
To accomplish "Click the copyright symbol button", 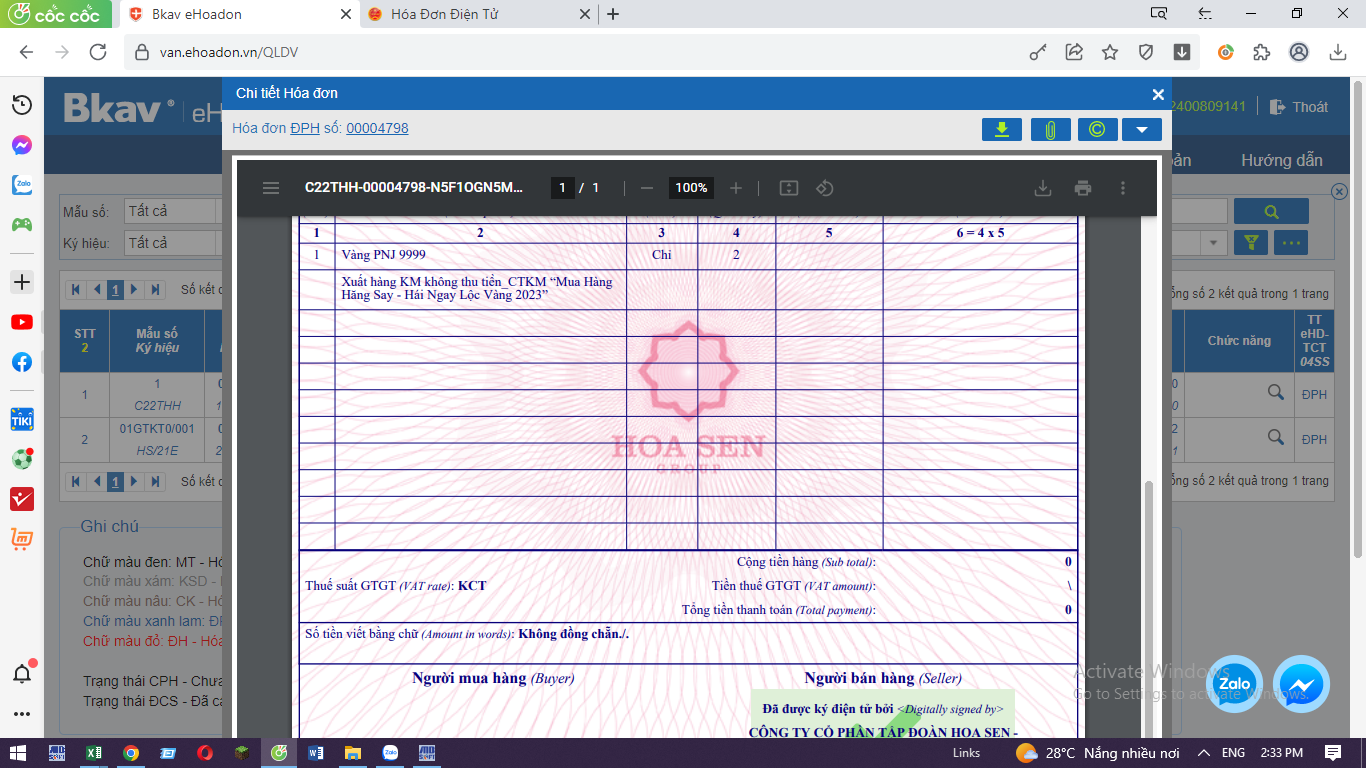I will [x=1097, y=129].
